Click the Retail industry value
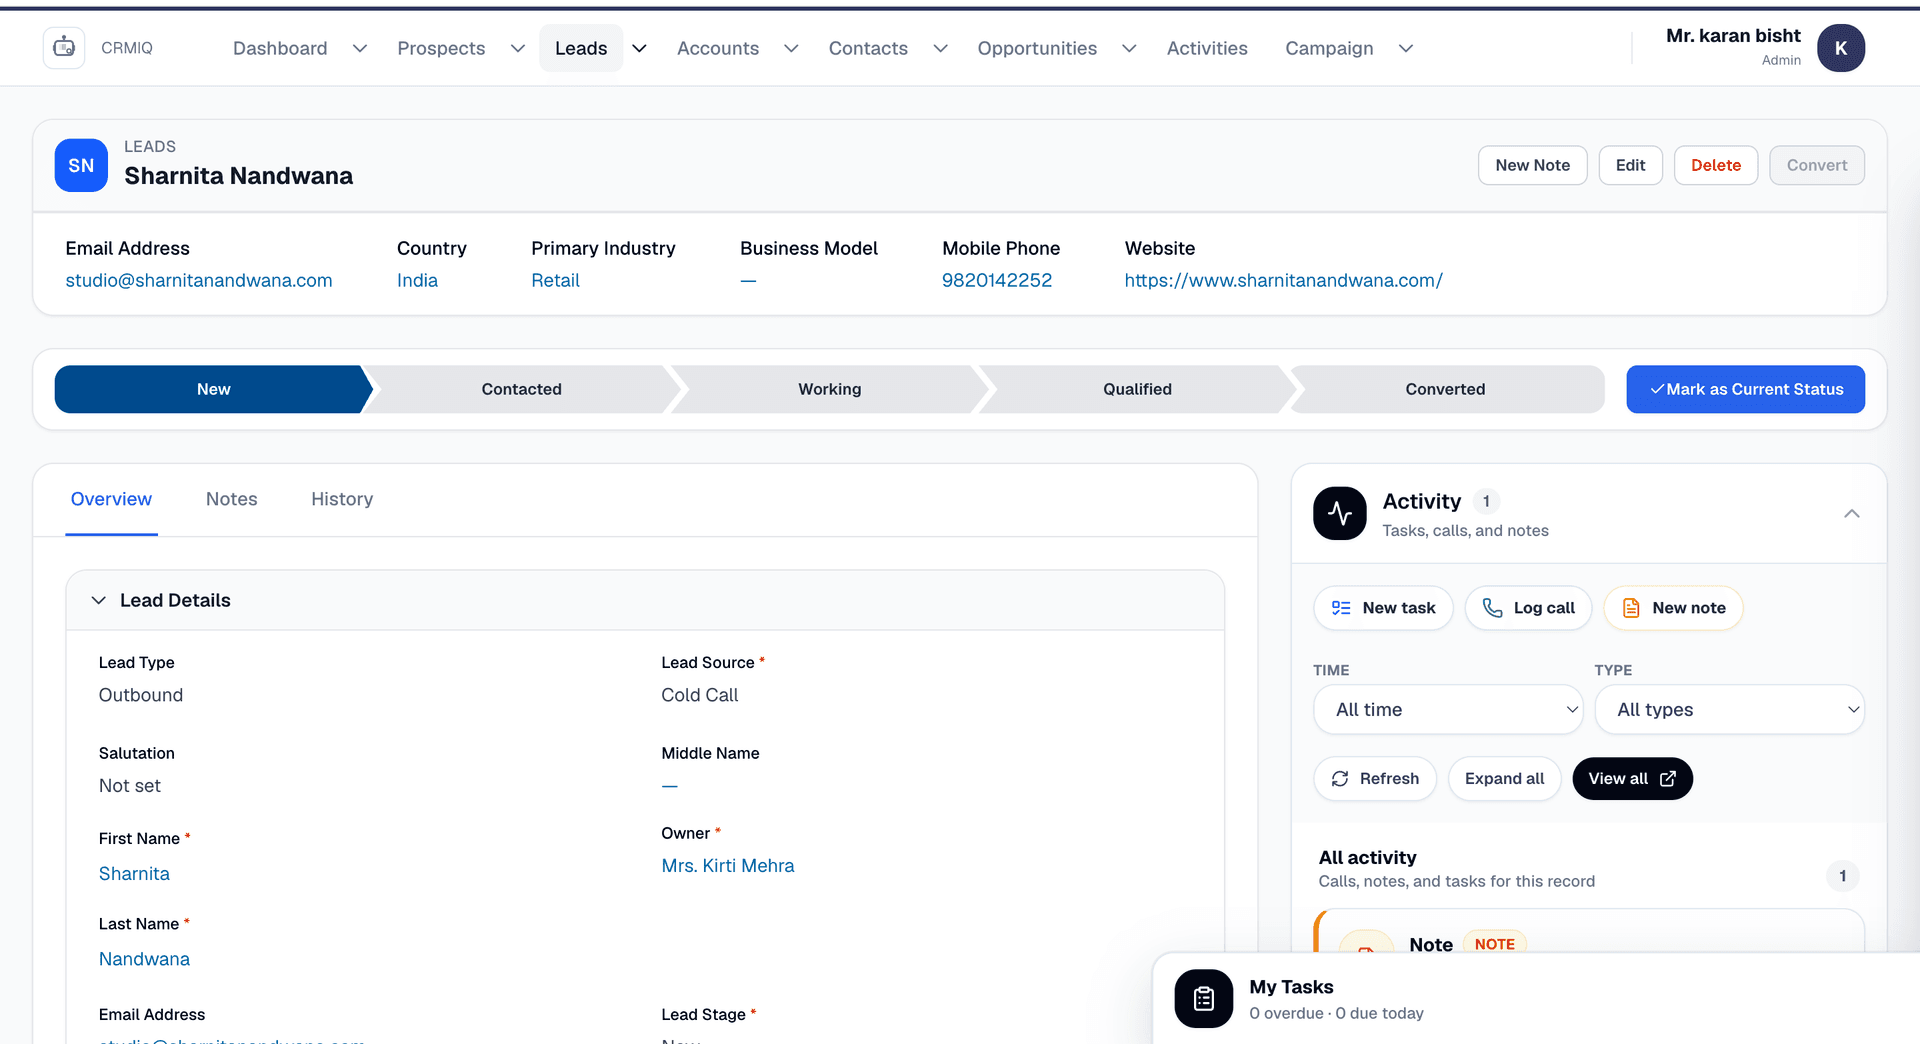This screenshot has height=1044, width=1920. pos(555,280)
